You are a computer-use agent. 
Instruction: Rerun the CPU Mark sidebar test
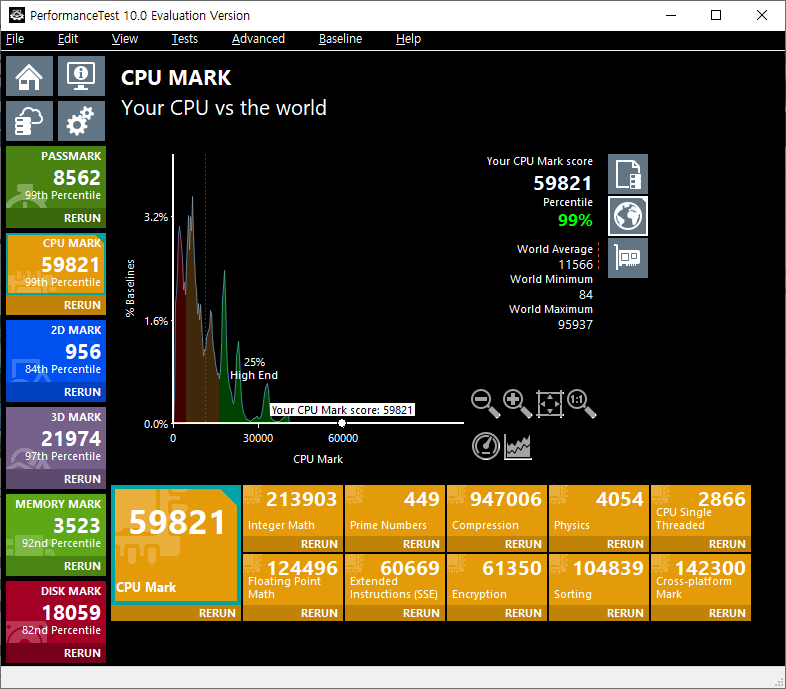(82, 305)
